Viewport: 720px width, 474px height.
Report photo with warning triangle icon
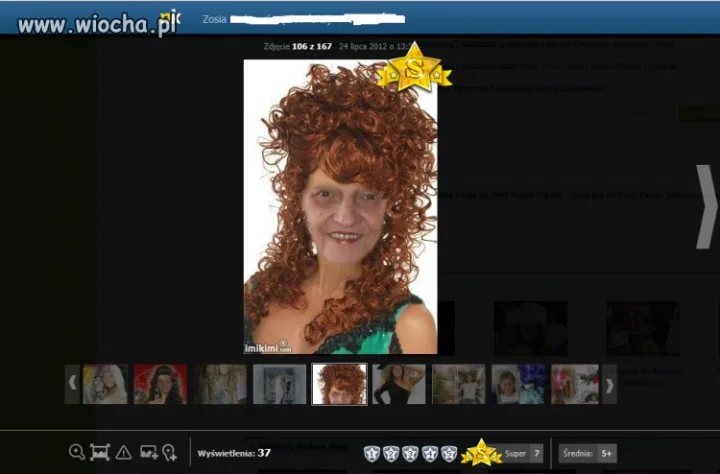(x=124, y=452)
